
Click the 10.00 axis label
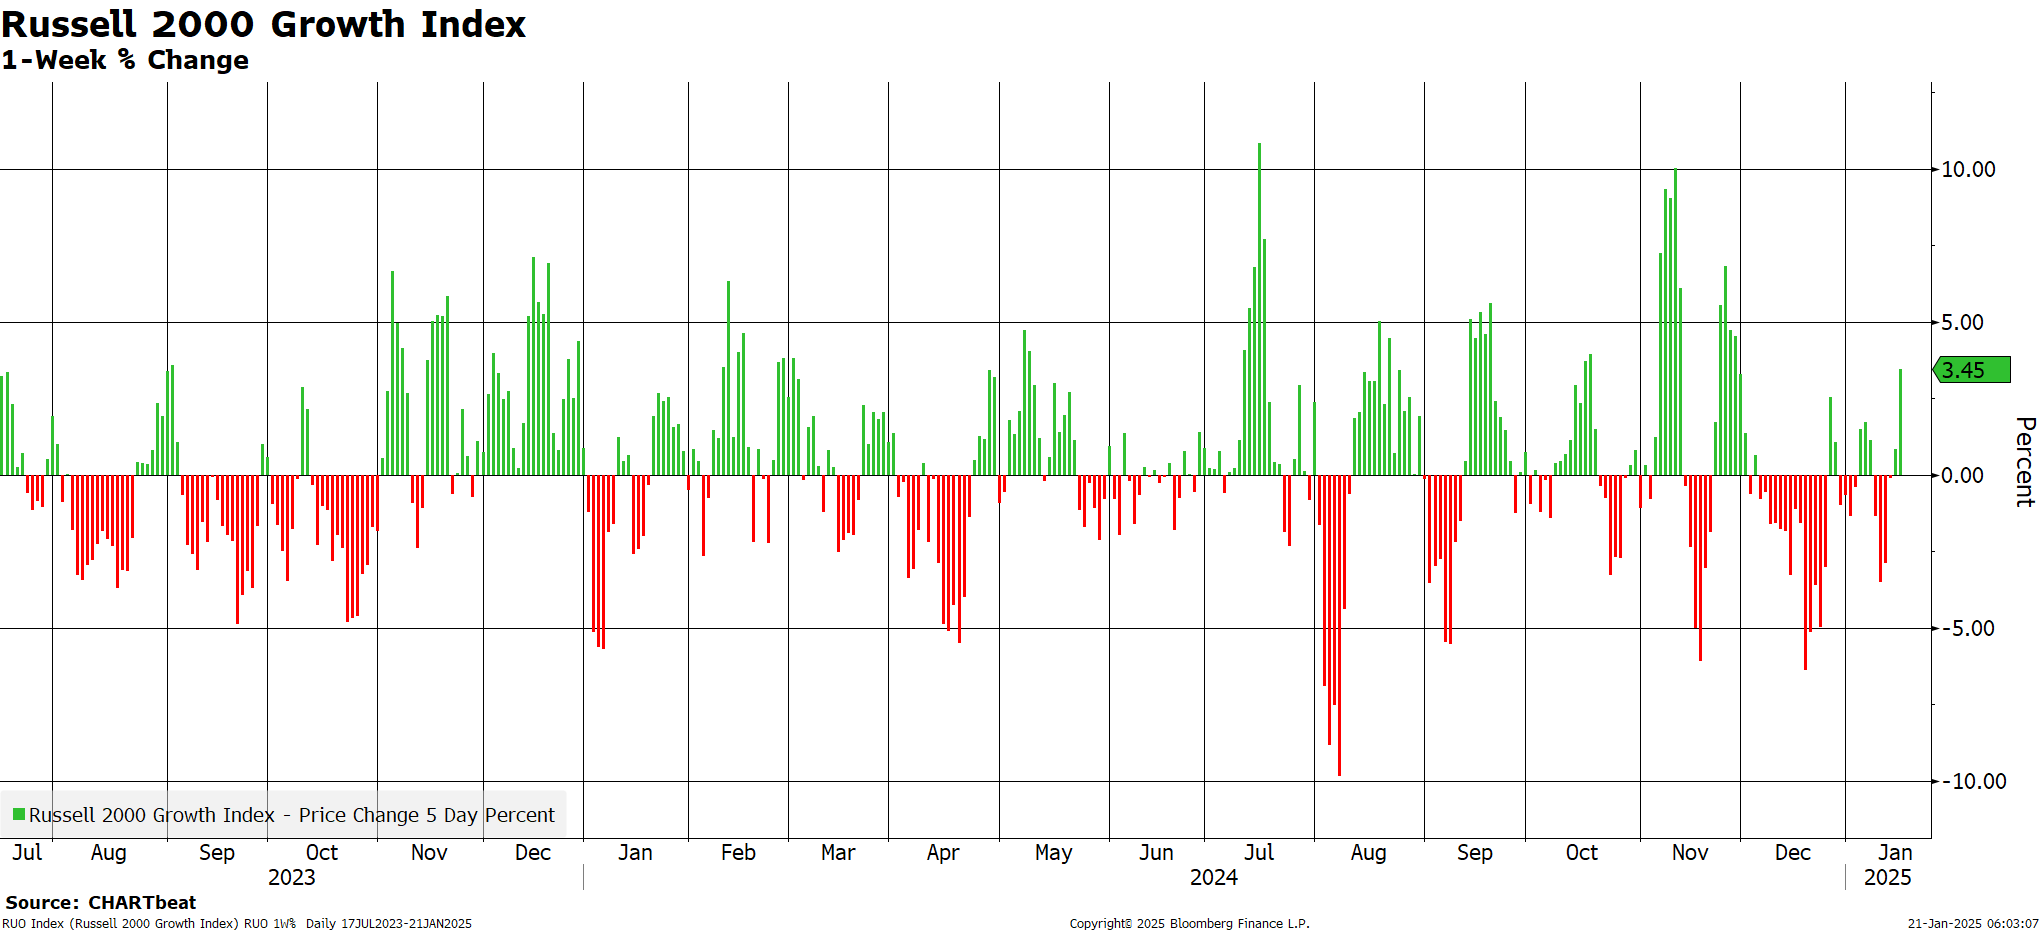point(1968,169)
